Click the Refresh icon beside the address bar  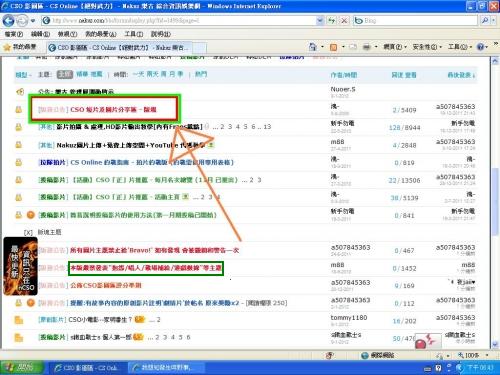331,21
